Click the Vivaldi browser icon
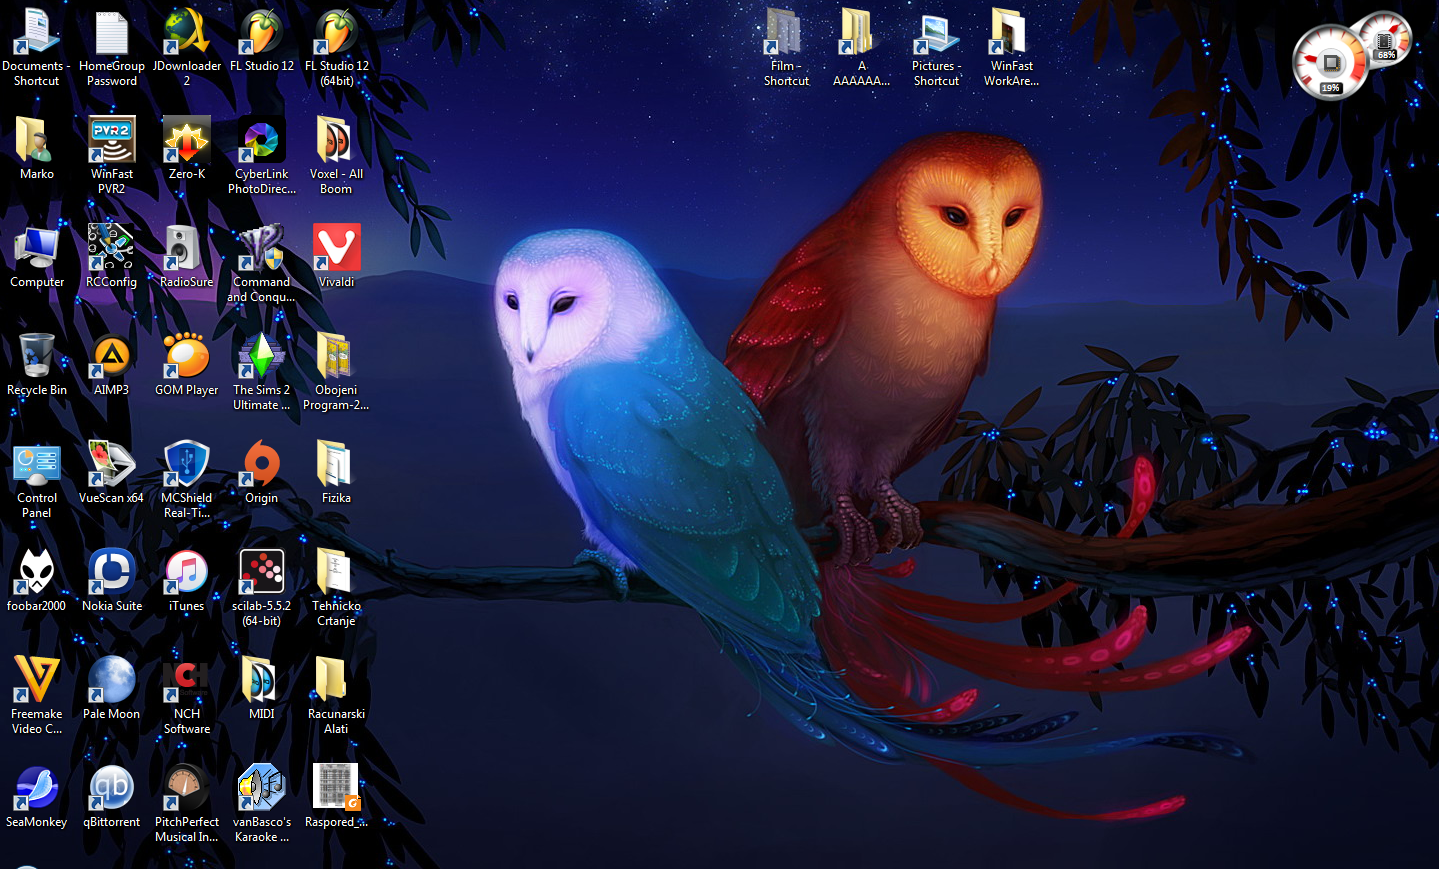1439x869 pixels. pos(337,247)
